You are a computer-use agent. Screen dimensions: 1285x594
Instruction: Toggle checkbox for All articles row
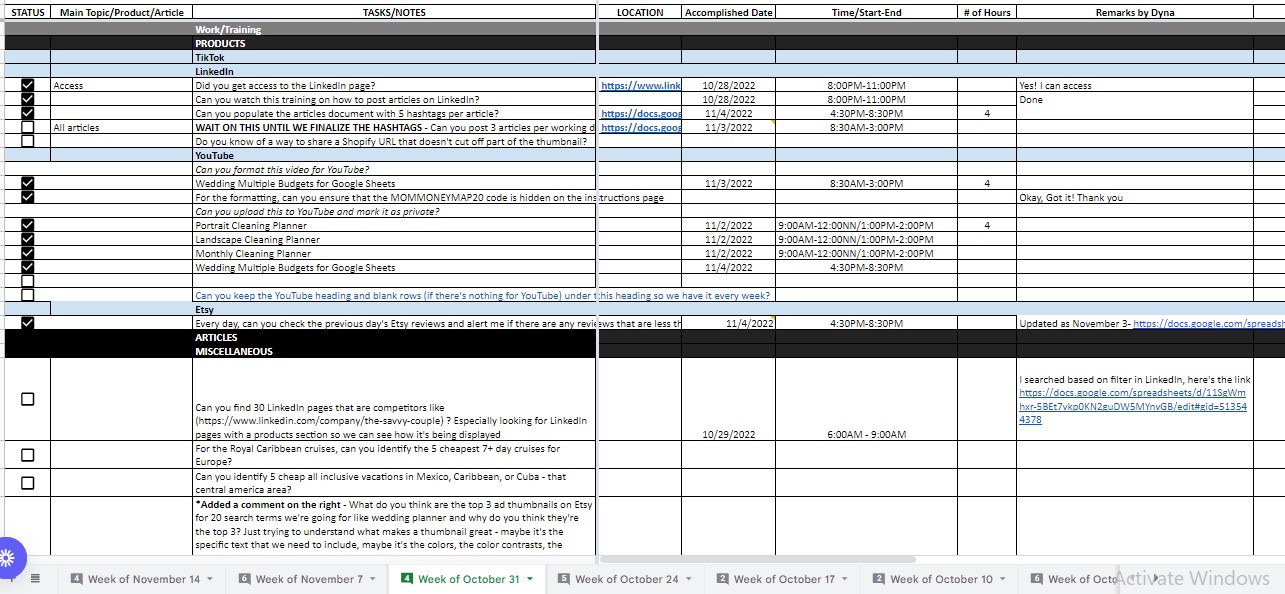click(x=27, y=127)
